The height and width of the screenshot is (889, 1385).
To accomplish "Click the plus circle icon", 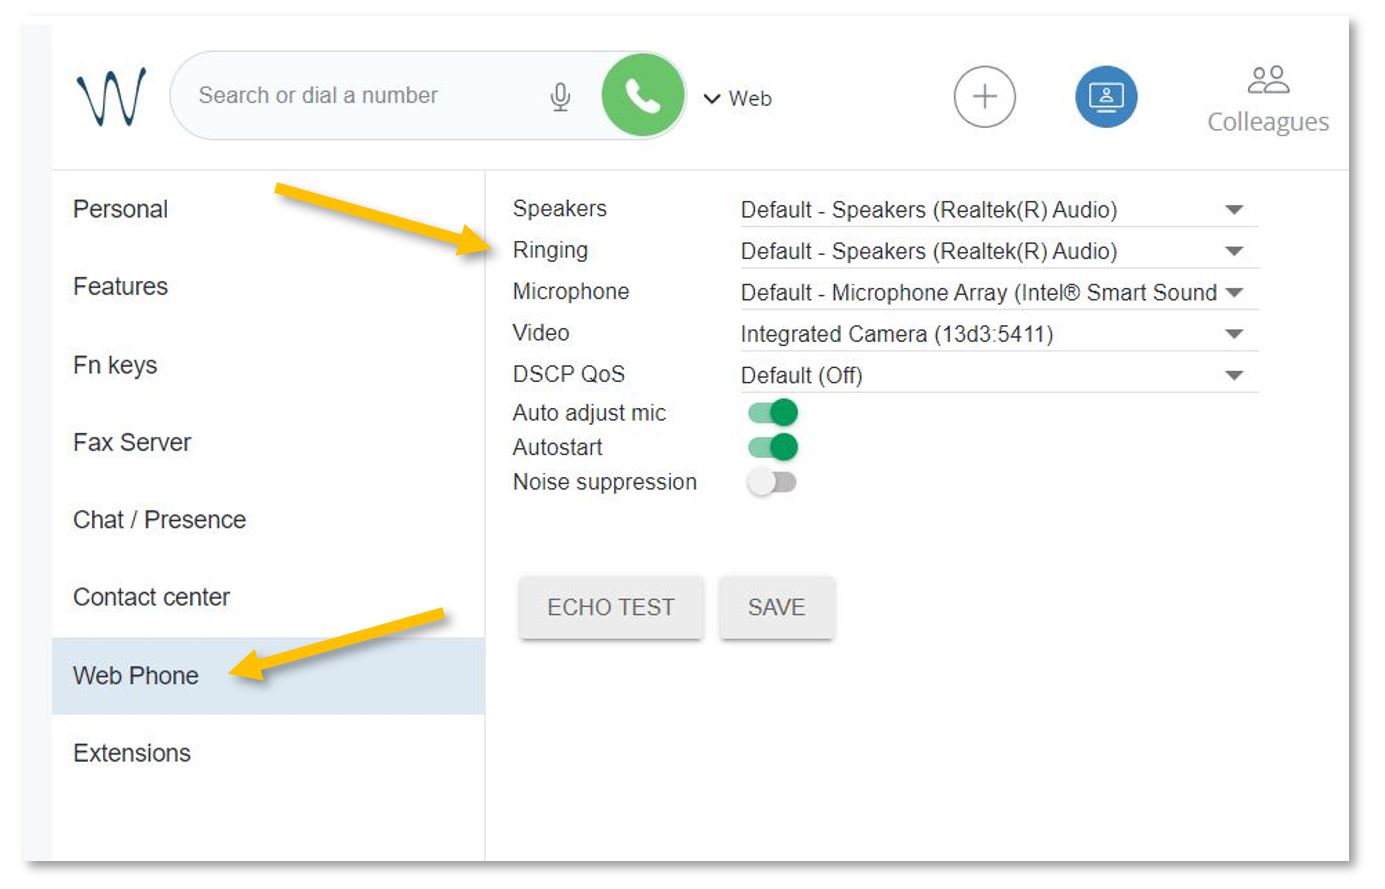I will click(x=984, y=97).
